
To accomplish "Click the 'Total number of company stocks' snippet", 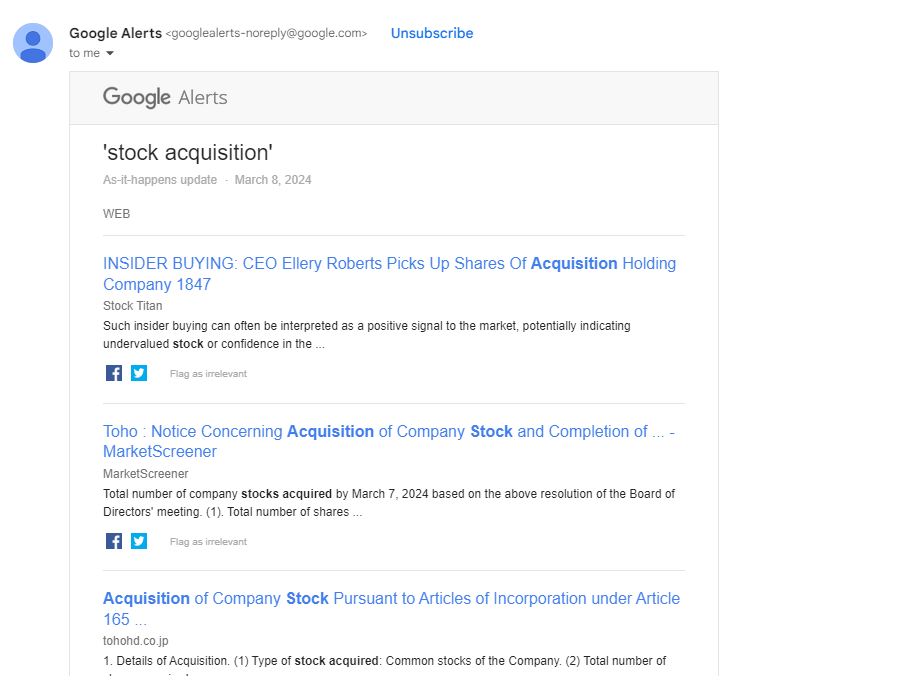I will (389, 503).
